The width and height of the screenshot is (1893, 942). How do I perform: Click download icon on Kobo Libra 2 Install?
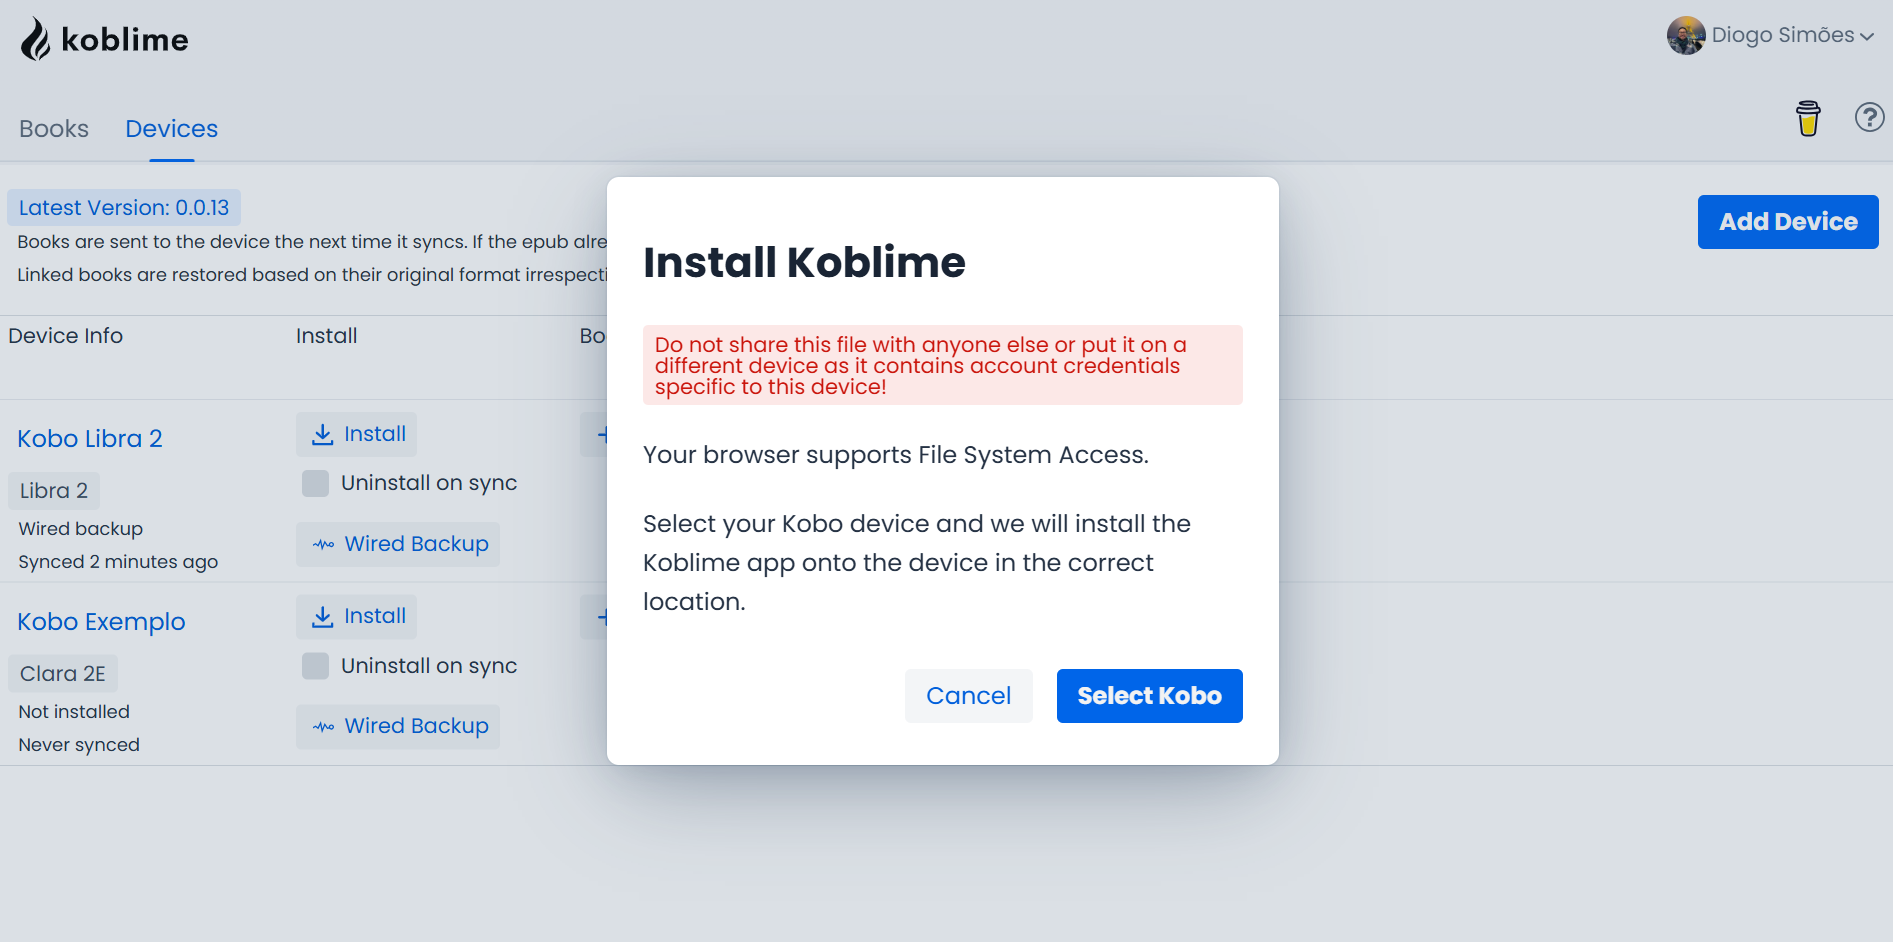tap(323, 435)
